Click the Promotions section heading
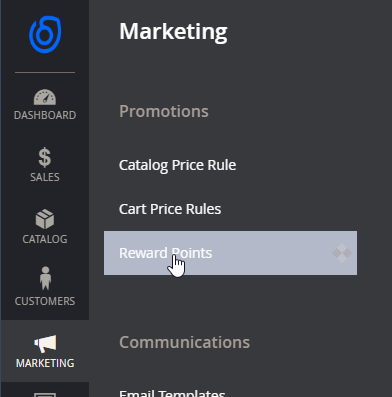The height and width of the screenshot is (397, 392). tap(164, 111)
